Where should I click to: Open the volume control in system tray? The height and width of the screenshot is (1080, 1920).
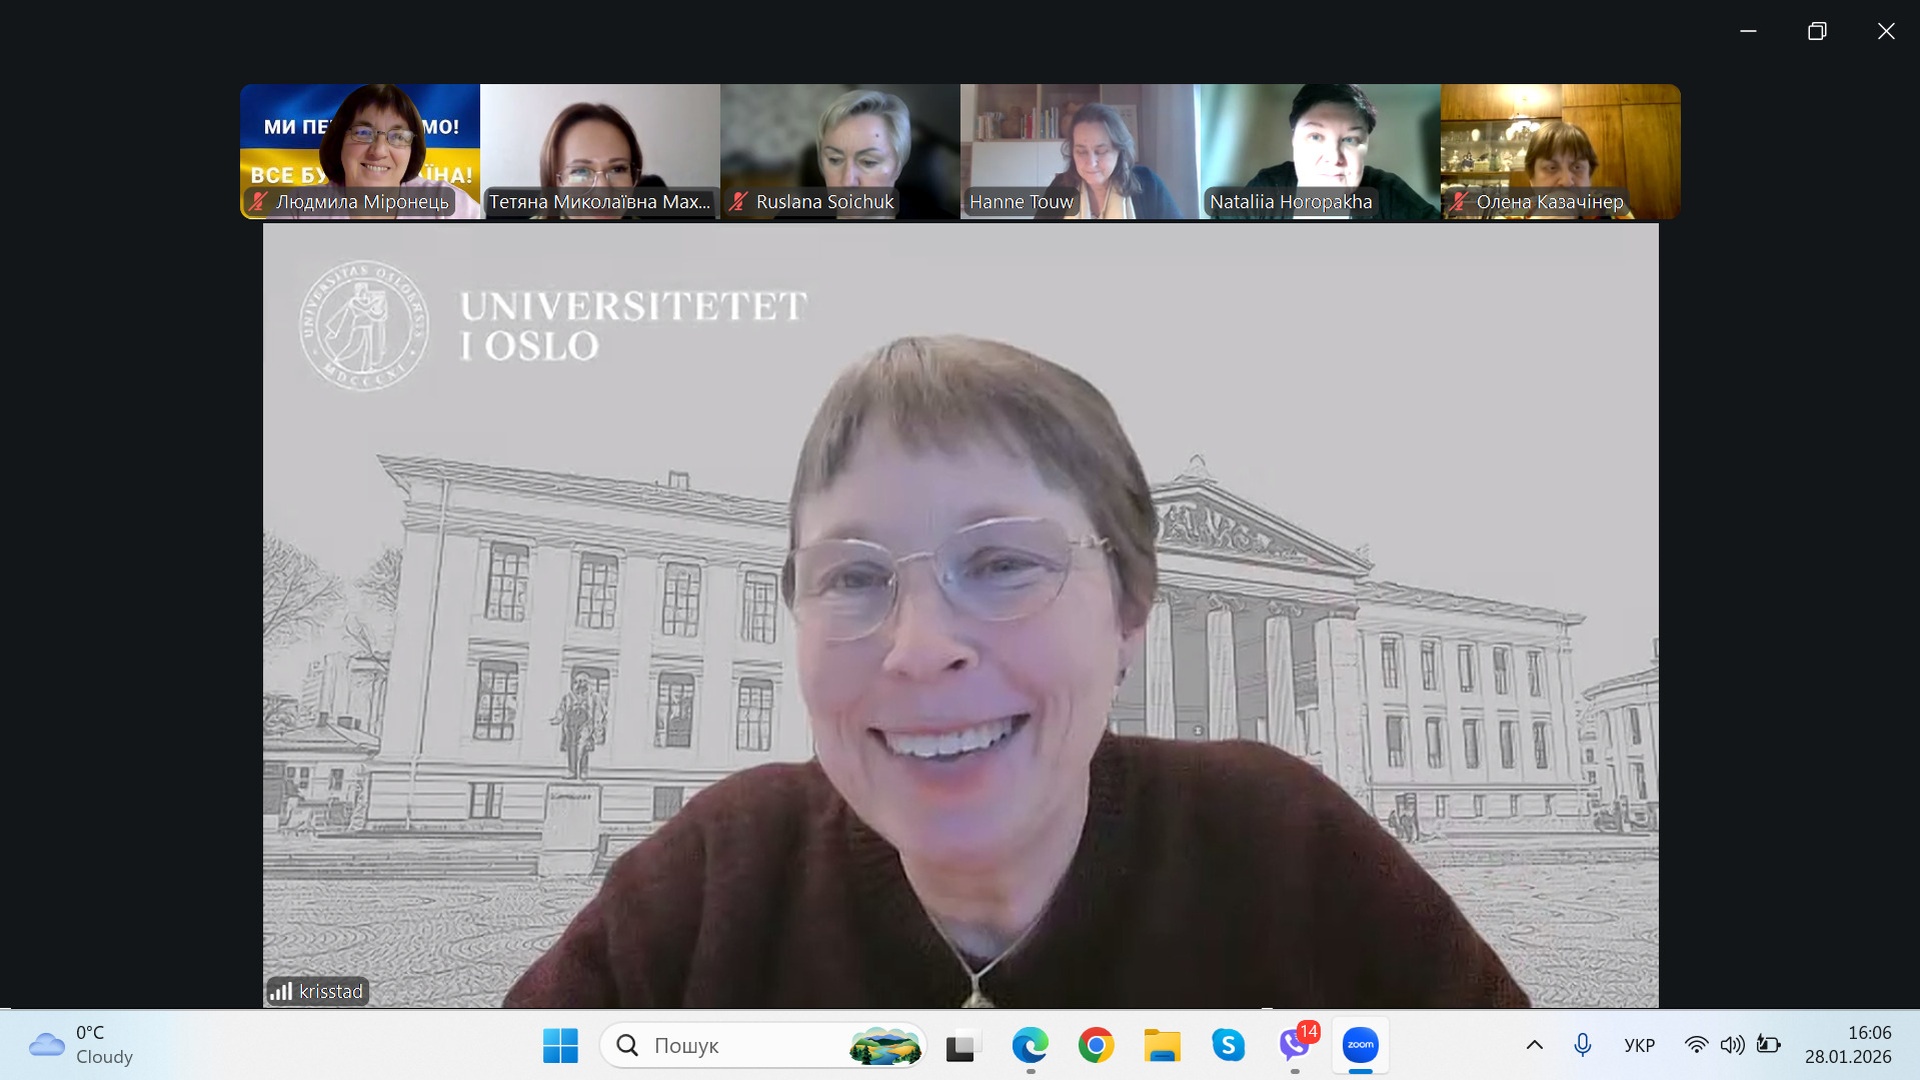coord(1732,1045)
